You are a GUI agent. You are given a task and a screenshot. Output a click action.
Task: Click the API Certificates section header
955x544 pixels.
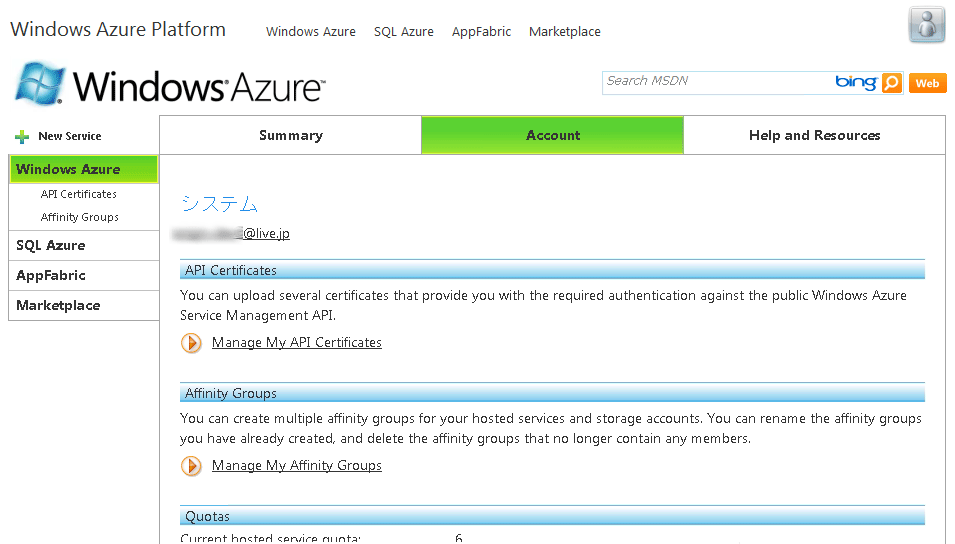coord(552,270)
